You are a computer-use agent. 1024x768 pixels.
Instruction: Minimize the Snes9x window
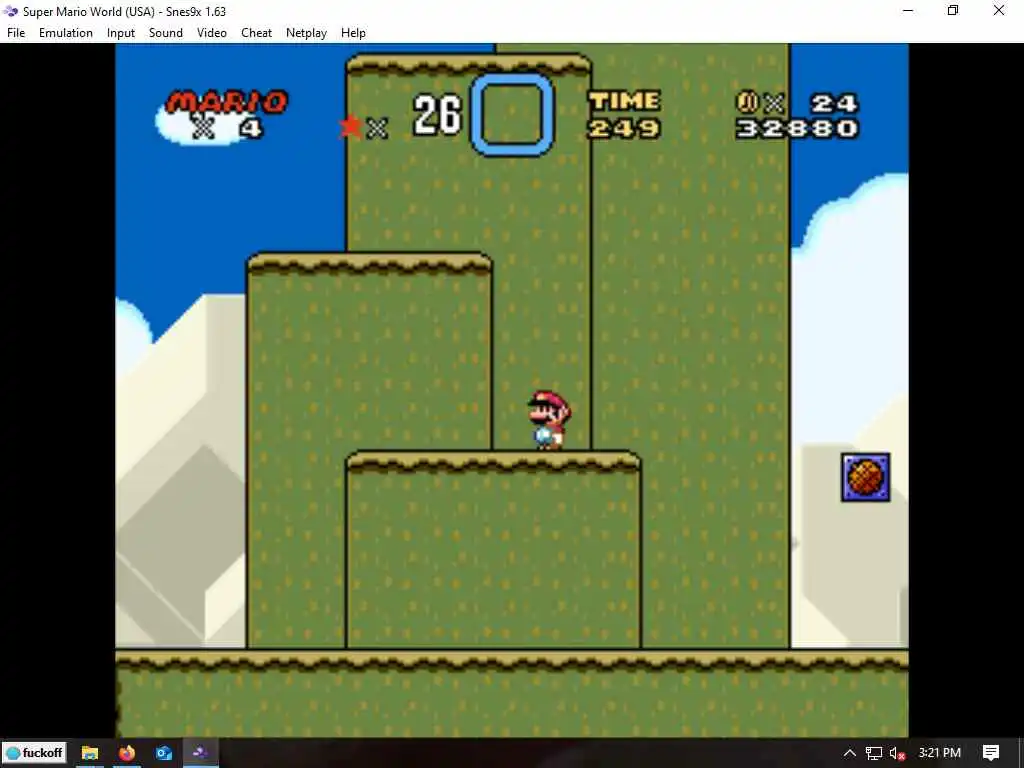908,10
